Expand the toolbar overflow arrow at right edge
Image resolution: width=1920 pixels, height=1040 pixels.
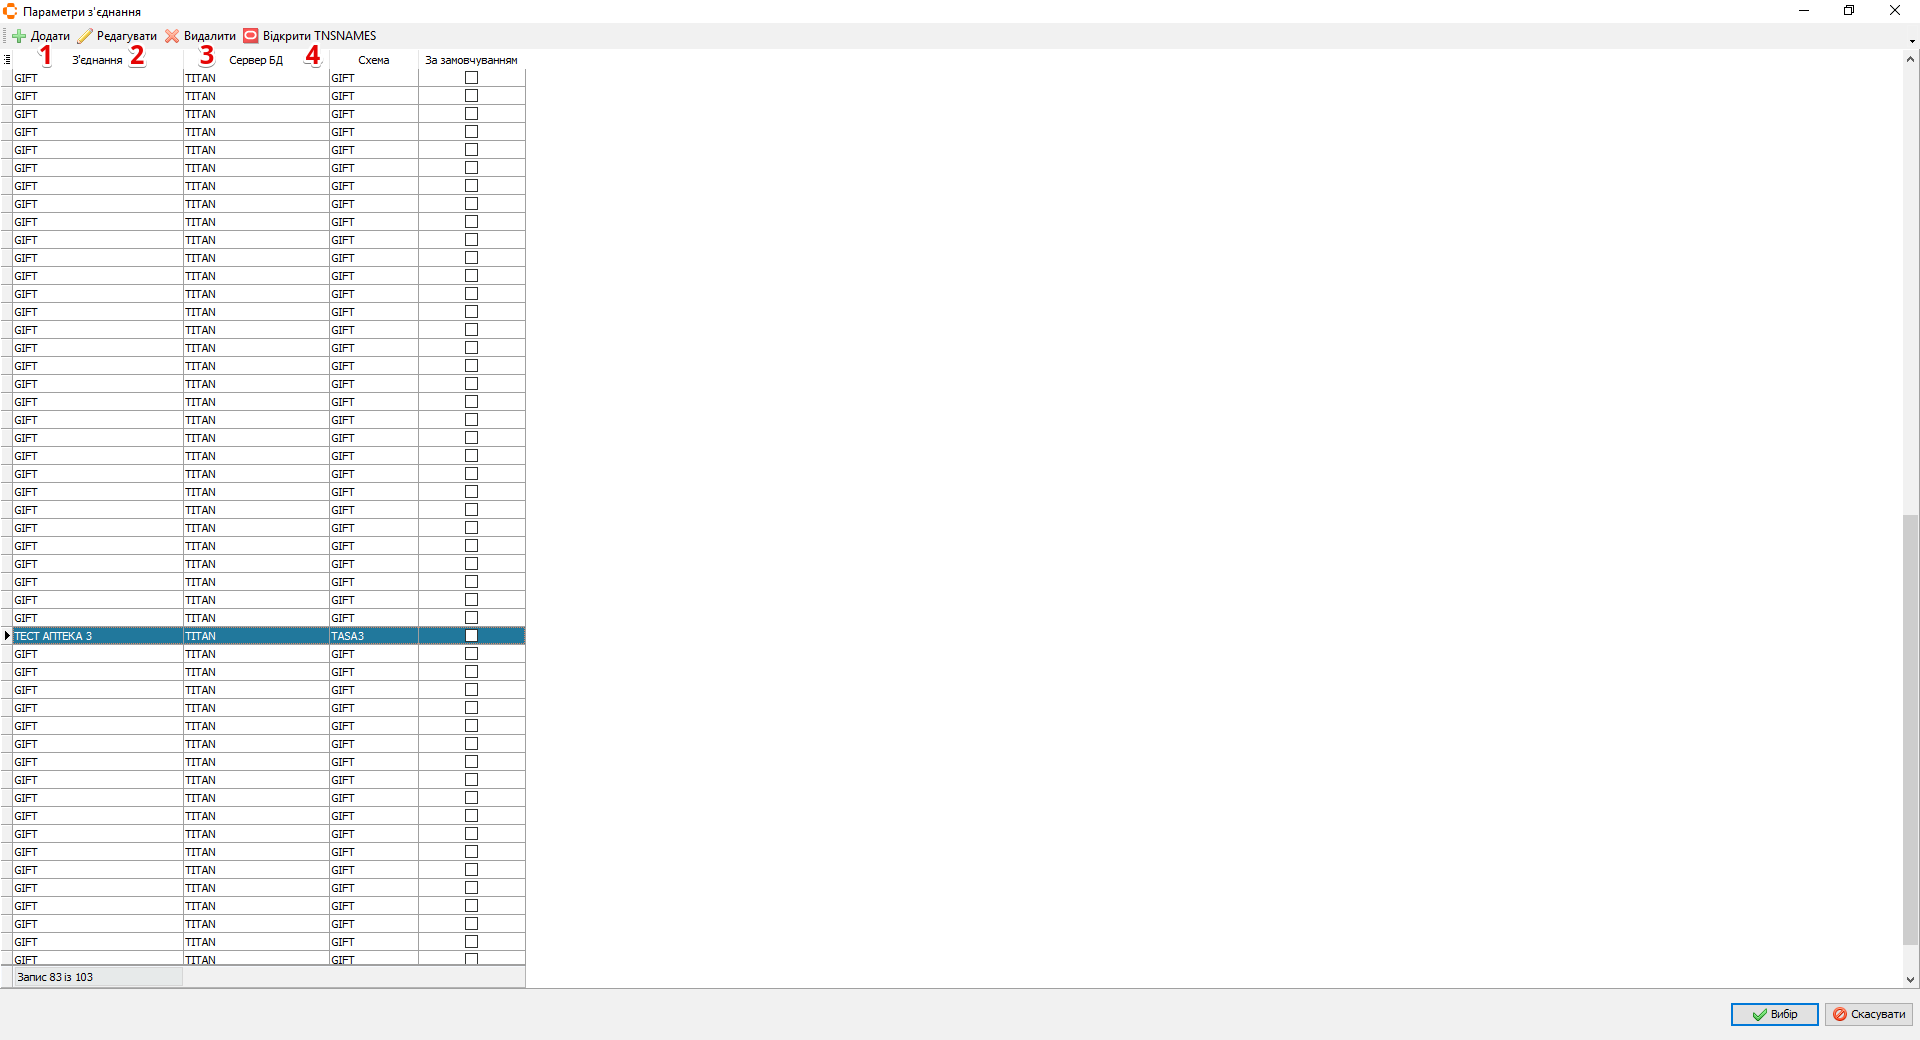point(1912,41)
